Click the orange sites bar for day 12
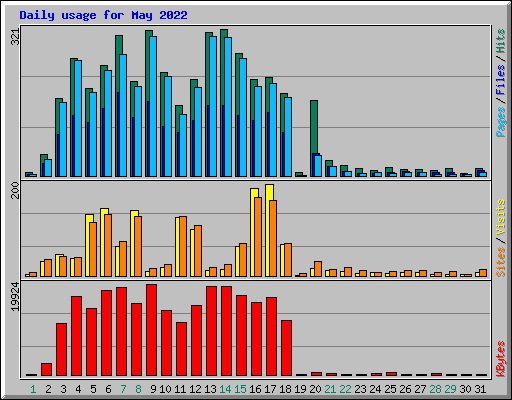Screen dimensions: 512x400 point(198,251)
